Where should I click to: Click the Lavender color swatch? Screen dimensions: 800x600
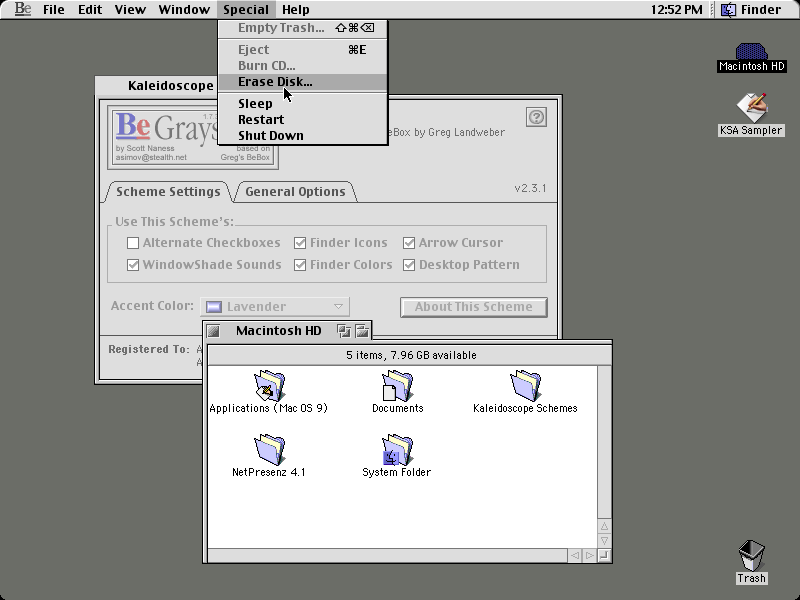click(x=214, y=307)
